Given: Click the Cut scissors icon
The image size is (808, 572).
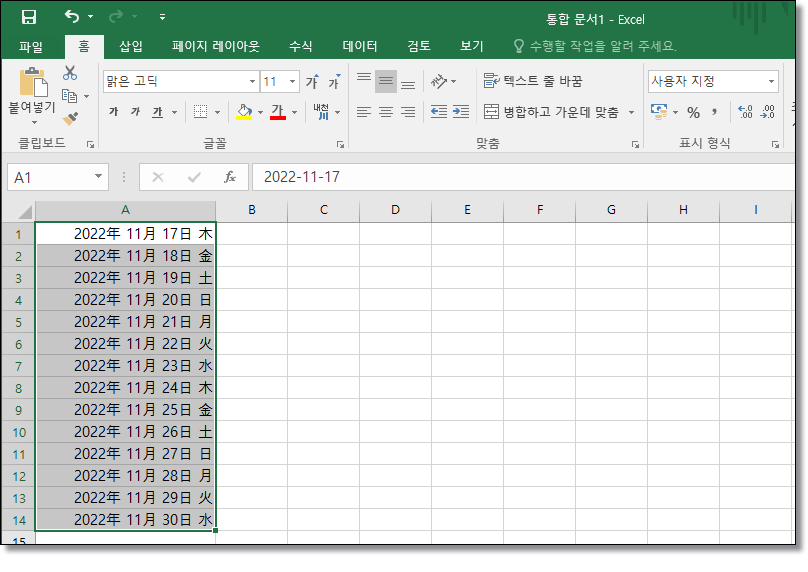Looking at the screenshot, I should (70, 73).
